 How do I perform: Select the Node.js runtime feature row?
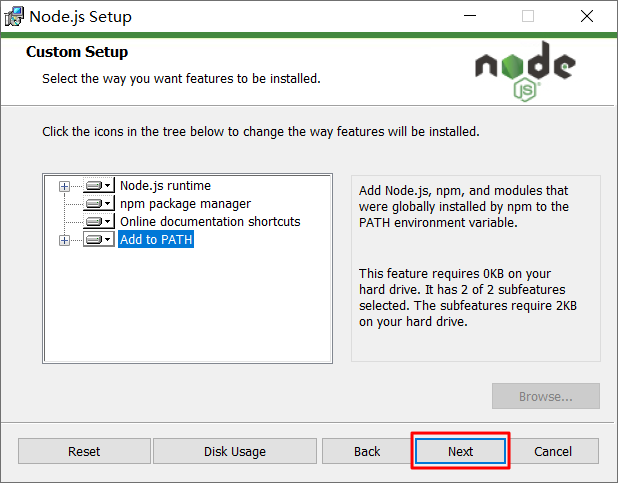point(165,185)
